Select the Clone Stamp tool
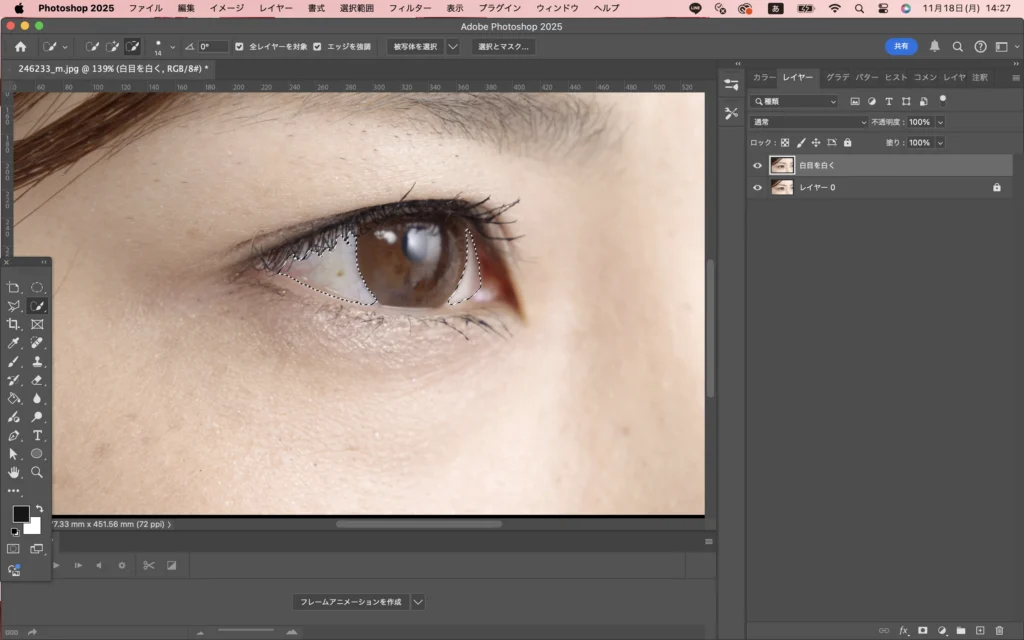 click(x=37, y=362)
